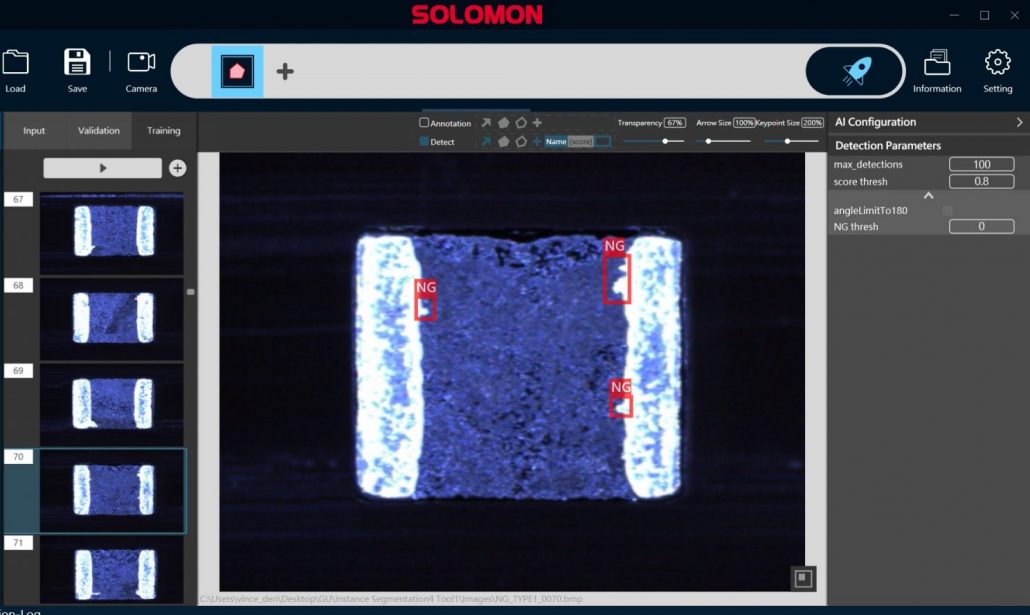The width and height of the screenshot is (1030, 615).
Task: Click the Information panel icon
Action: pyautogui.click(x=937, y=62)
